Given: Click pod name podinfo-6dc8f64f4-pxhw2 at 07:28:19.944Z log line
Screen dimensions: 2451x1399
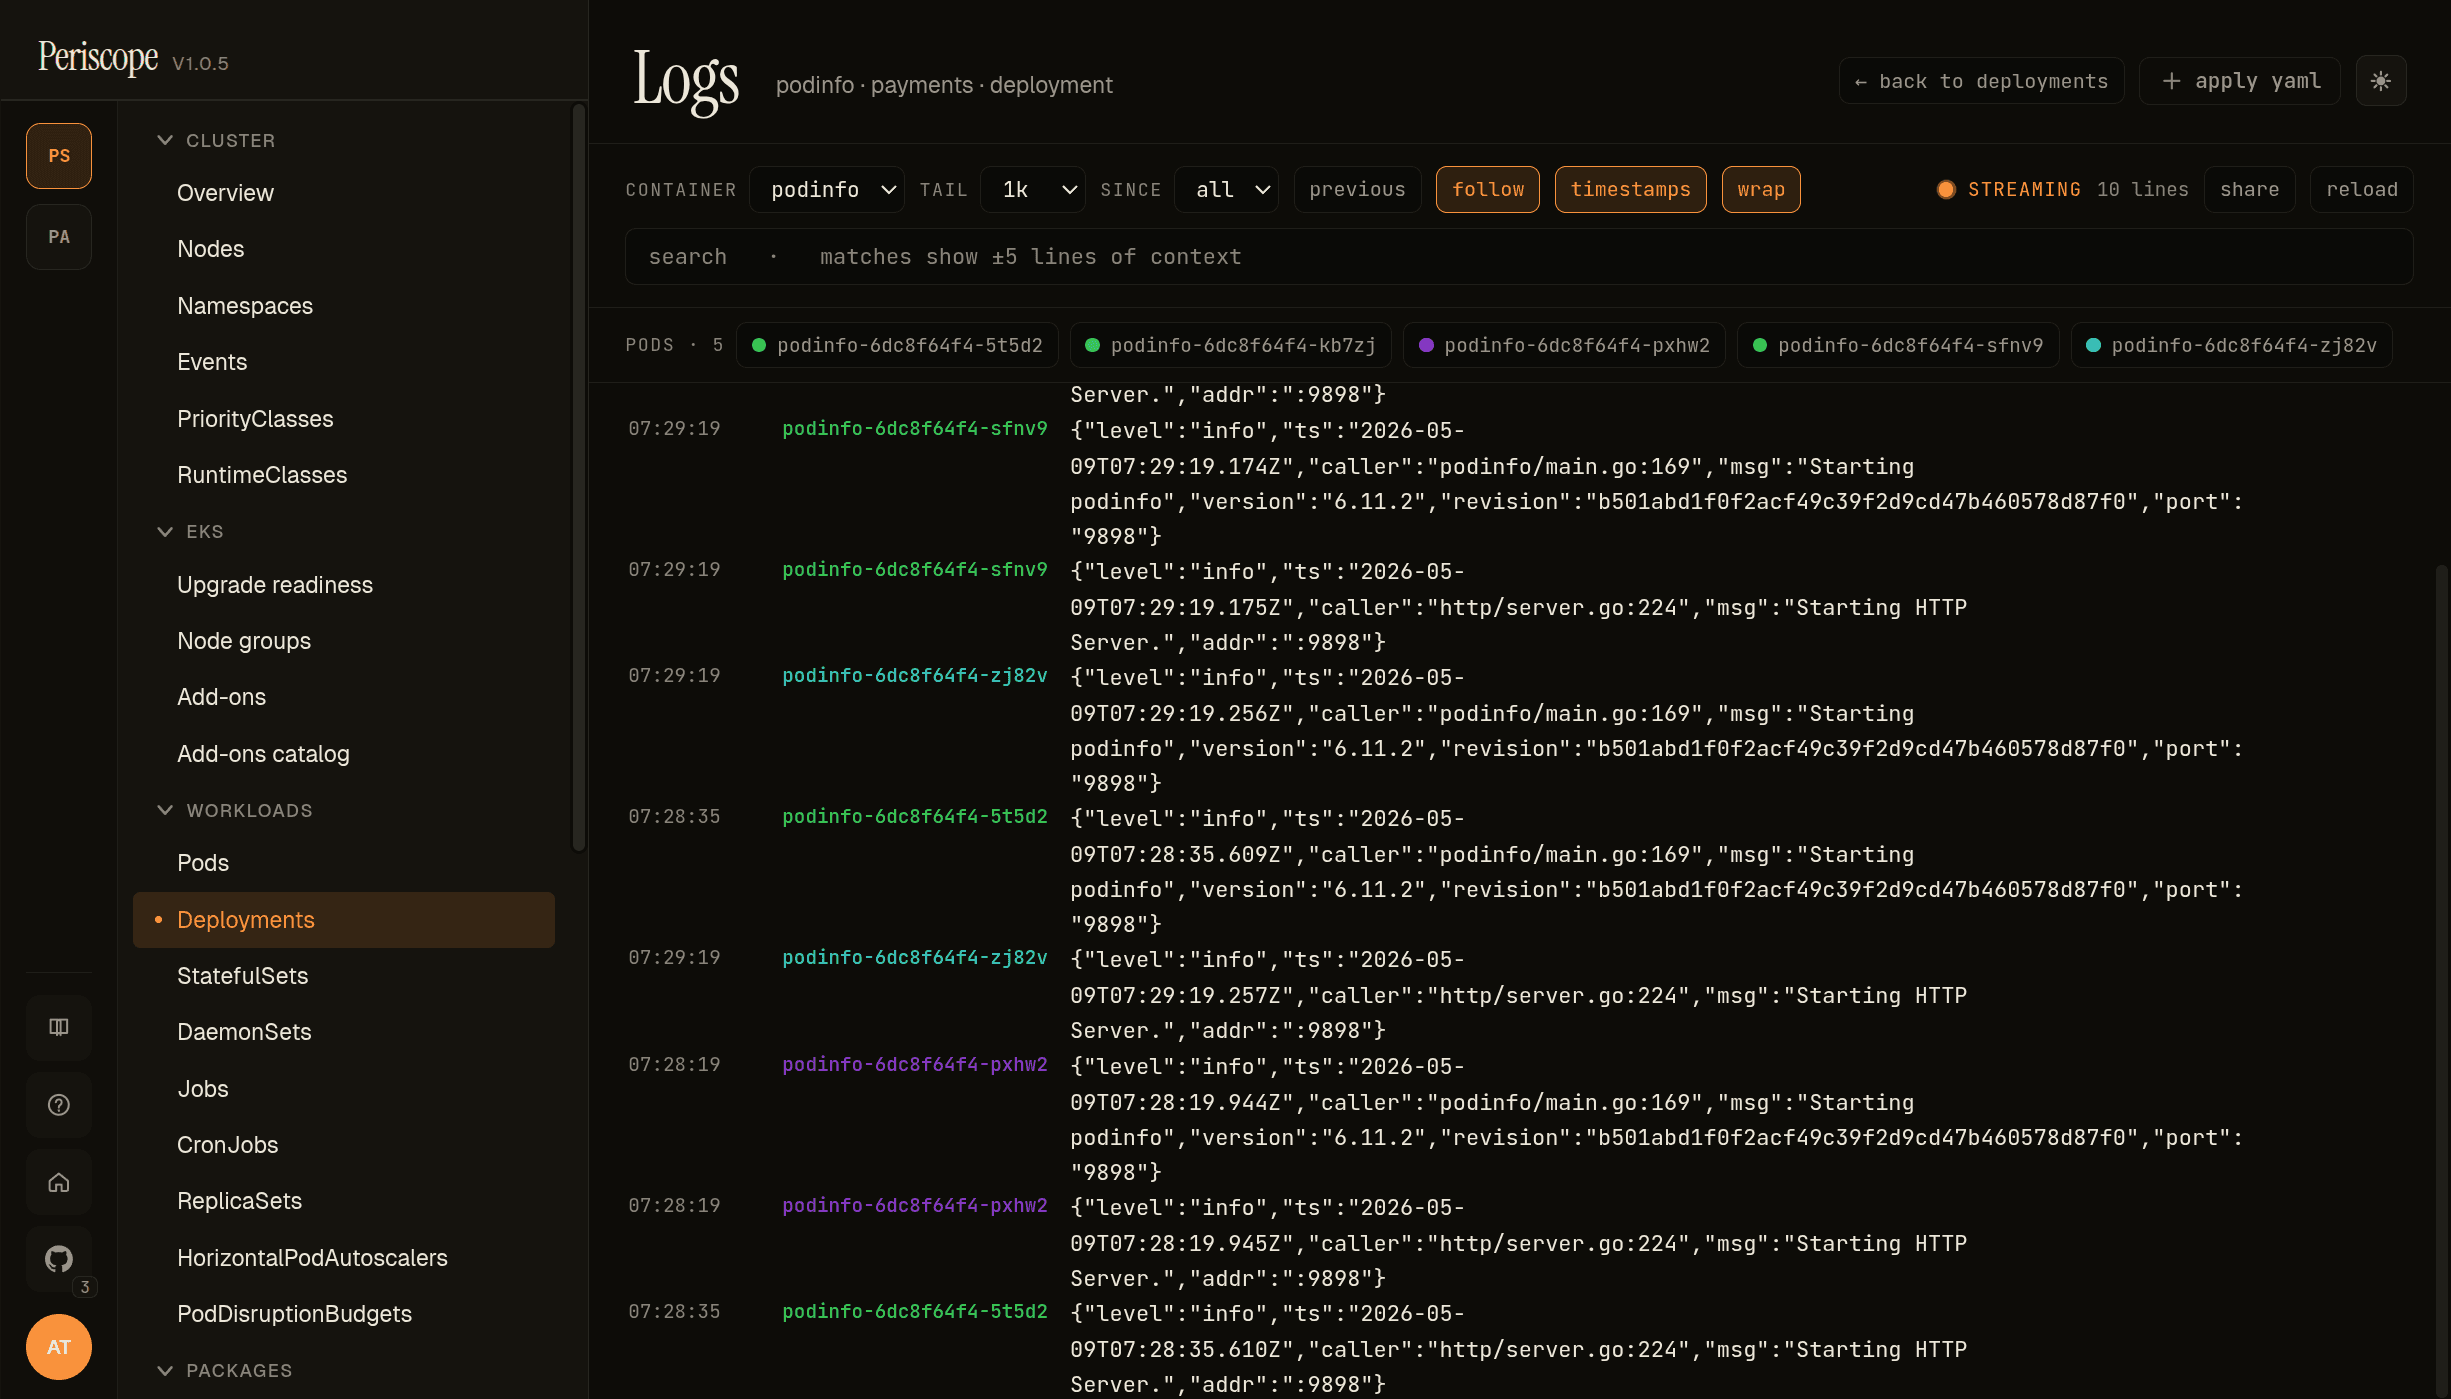Looking at the screenshot, I should pos(914,1065).
